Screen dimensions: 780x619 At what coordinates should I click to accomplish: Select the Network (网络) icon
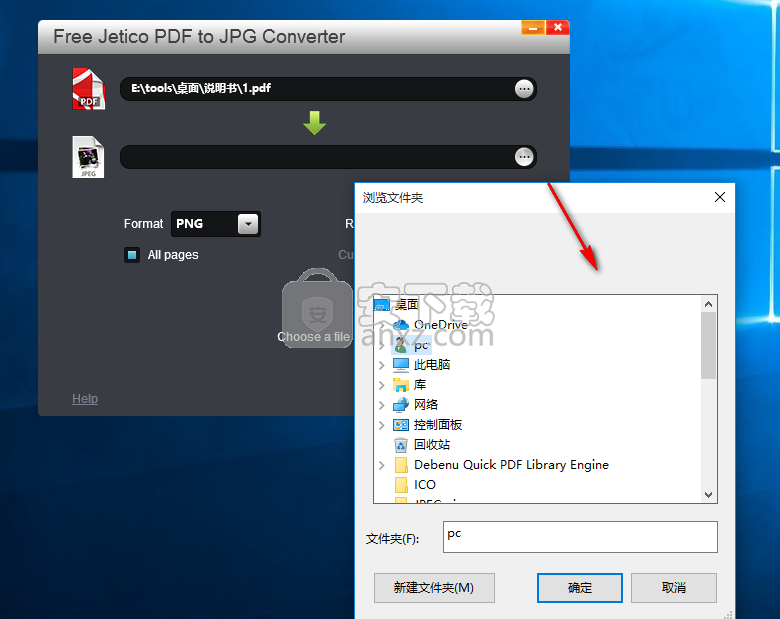[x=401, y=405]
